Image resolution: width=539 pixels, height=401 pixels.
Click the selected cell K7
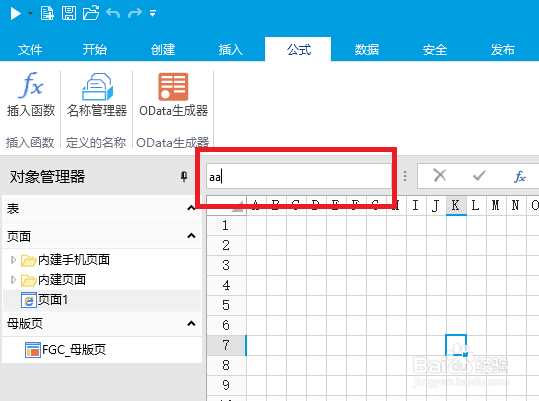pyautogui.click(x=456, y=345)
